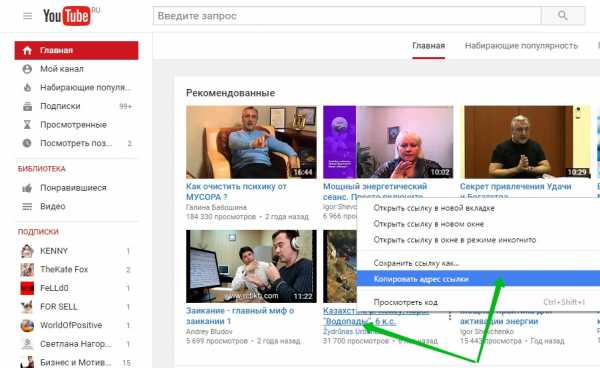Image resolution: width=600 pixels, height=368 pixels.
Task: Open 'Мой канал' sidebar link
Action: 62,69
